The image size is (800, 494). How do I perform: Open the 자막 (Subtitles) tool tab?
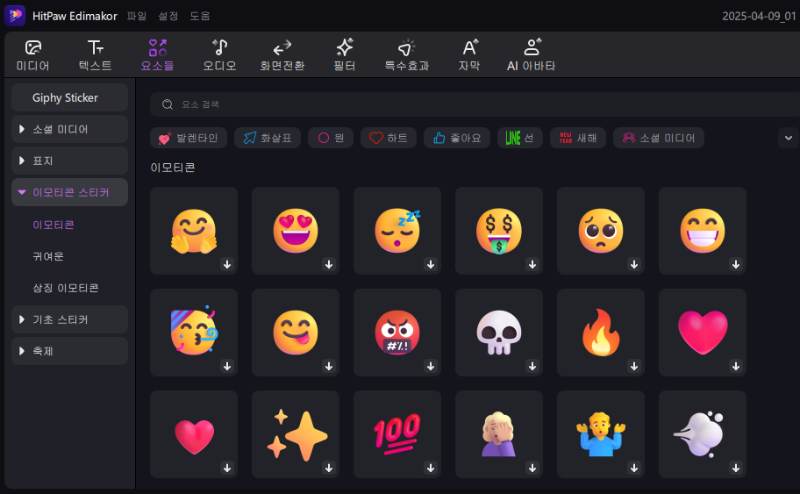point(469,56)
